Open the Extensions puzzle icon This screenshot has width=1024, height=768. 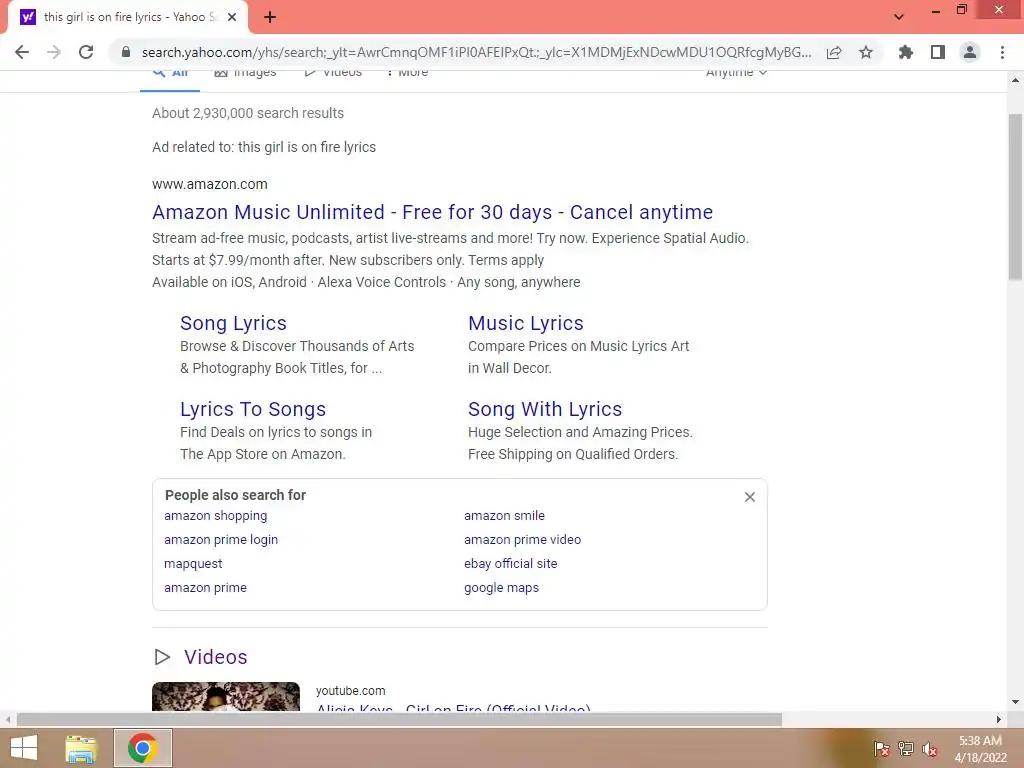[906, 52]
